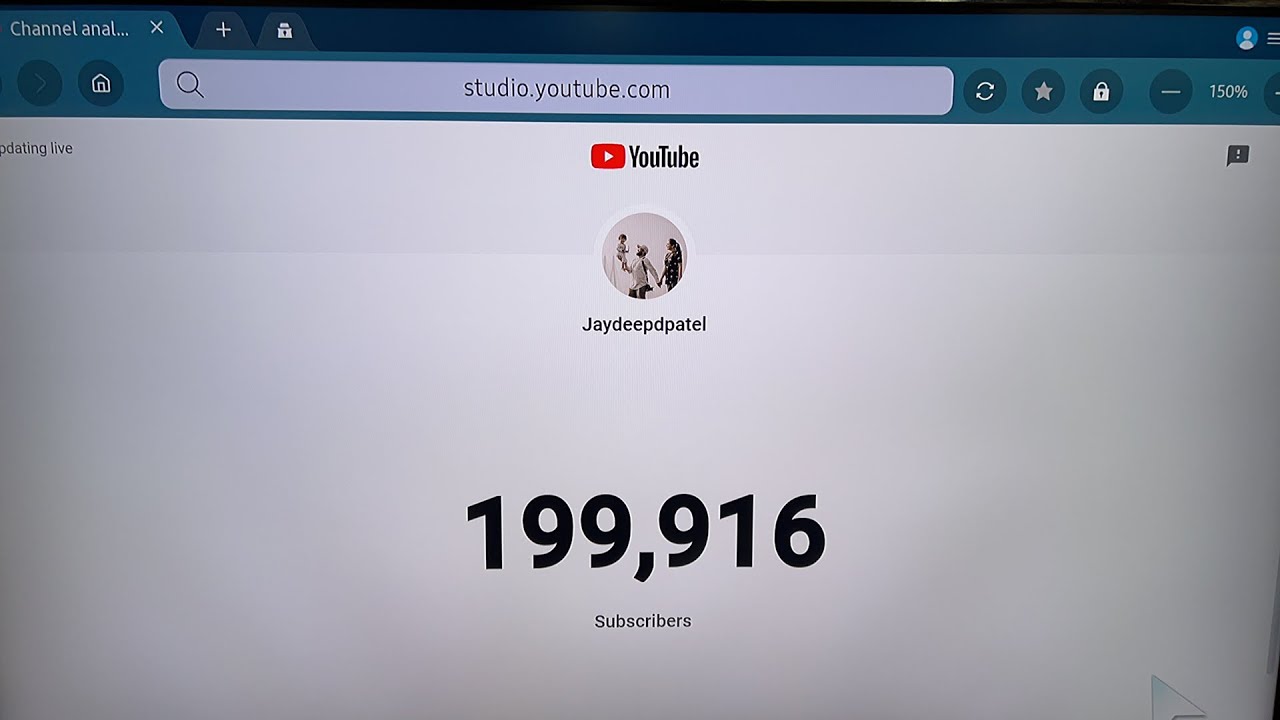This screenshot has width=1280, height=720.
Task: Open the padlock site security icon
Action: coord(1101,92)
